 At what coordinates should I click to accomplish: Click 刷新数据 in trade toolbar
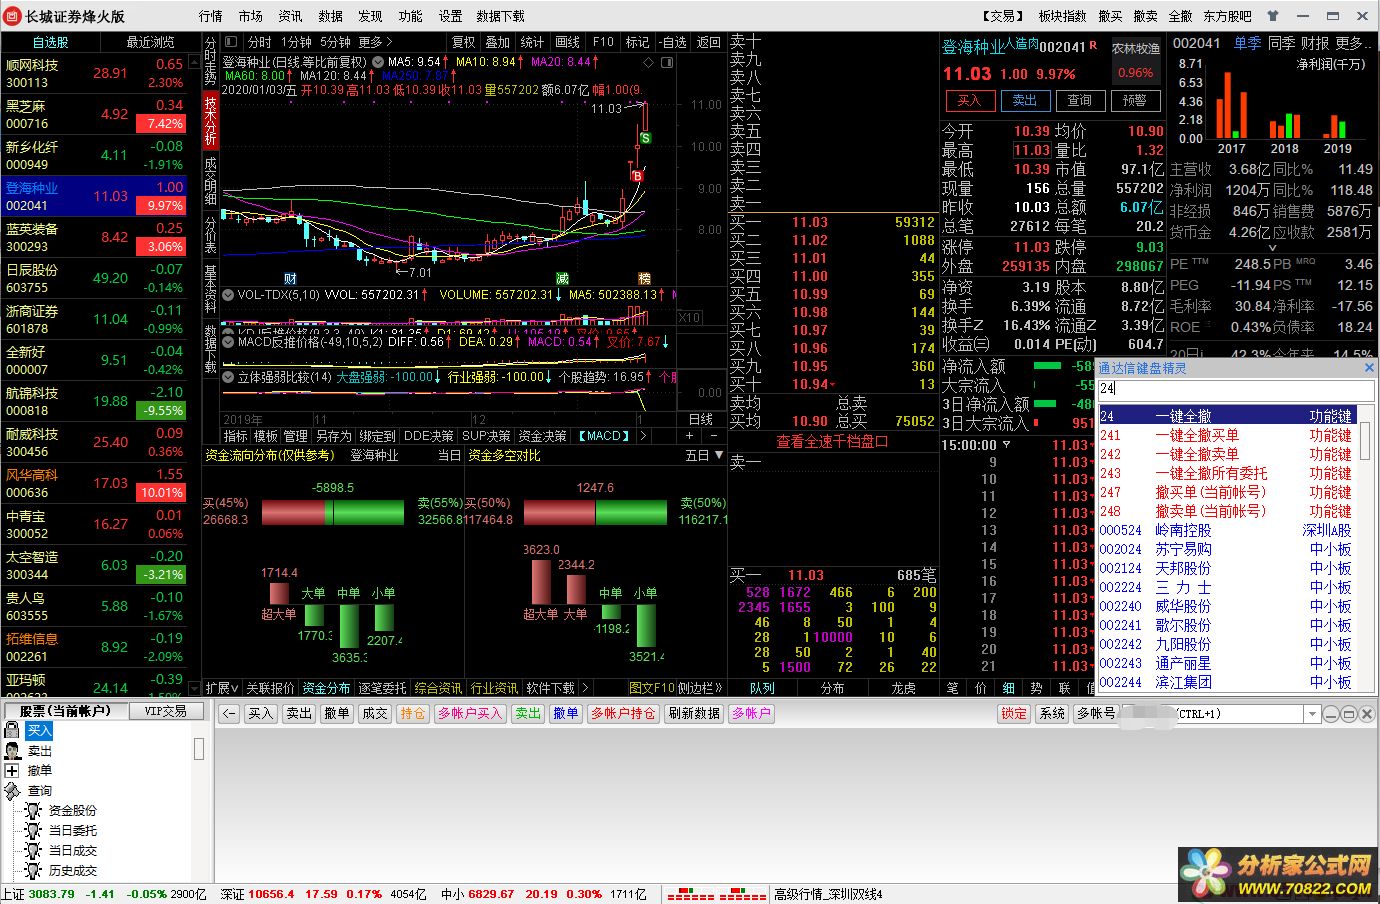694,713
